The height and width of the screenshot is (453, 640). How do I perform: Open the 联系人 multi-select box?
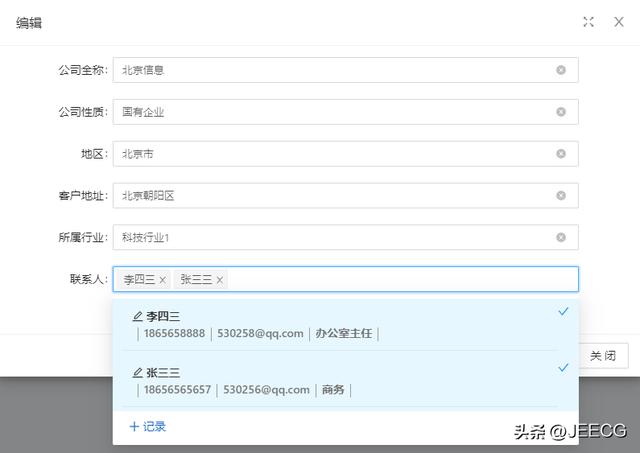400,280
